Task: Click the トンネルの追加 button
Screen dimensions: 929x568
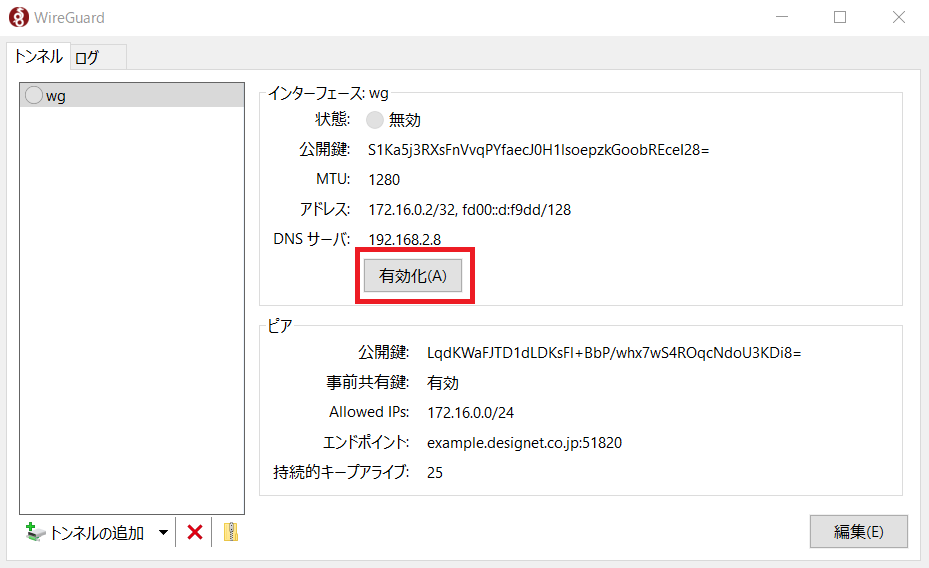Action: [x=85, y=532]
